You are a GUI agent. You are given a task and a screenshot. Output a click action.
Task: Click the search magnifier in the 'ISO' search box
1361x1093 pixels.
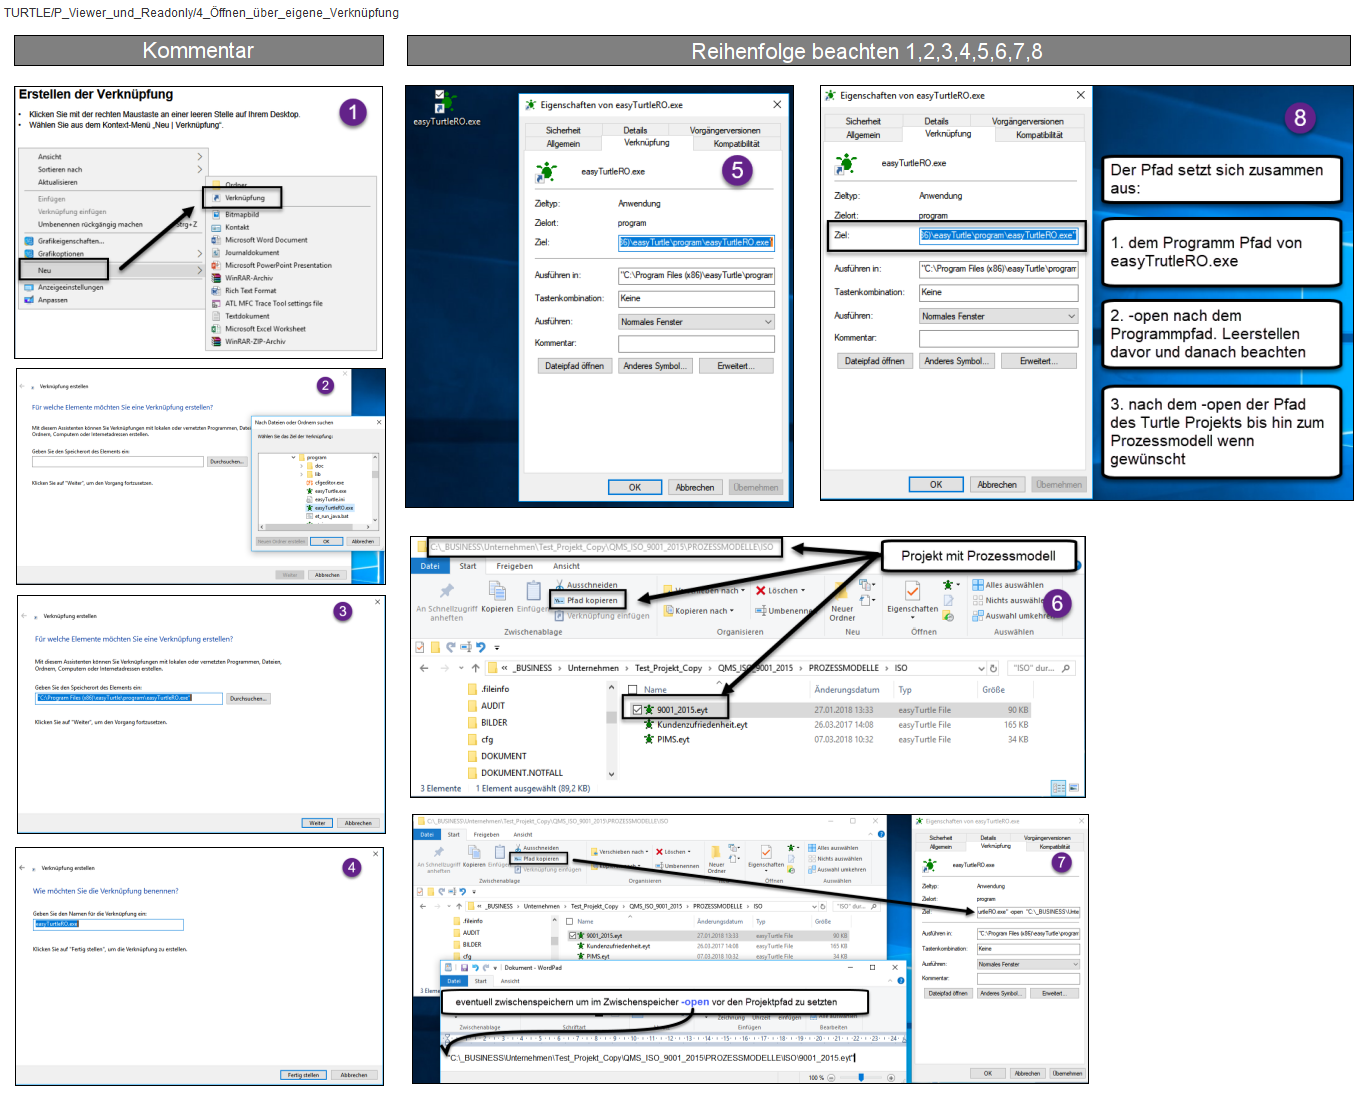coord(1066,668)
